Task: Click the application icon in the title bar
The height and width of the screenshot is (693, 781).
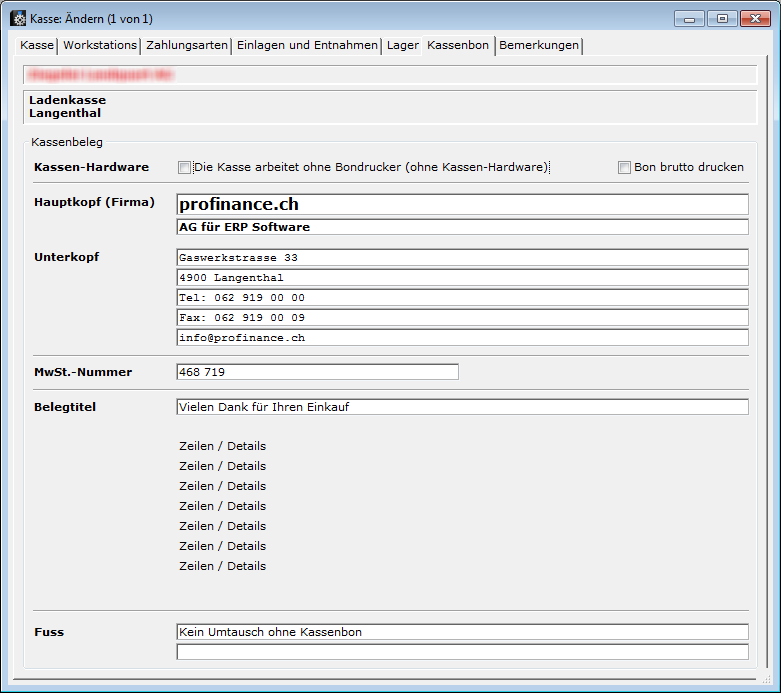Action: tap(18, 19)
